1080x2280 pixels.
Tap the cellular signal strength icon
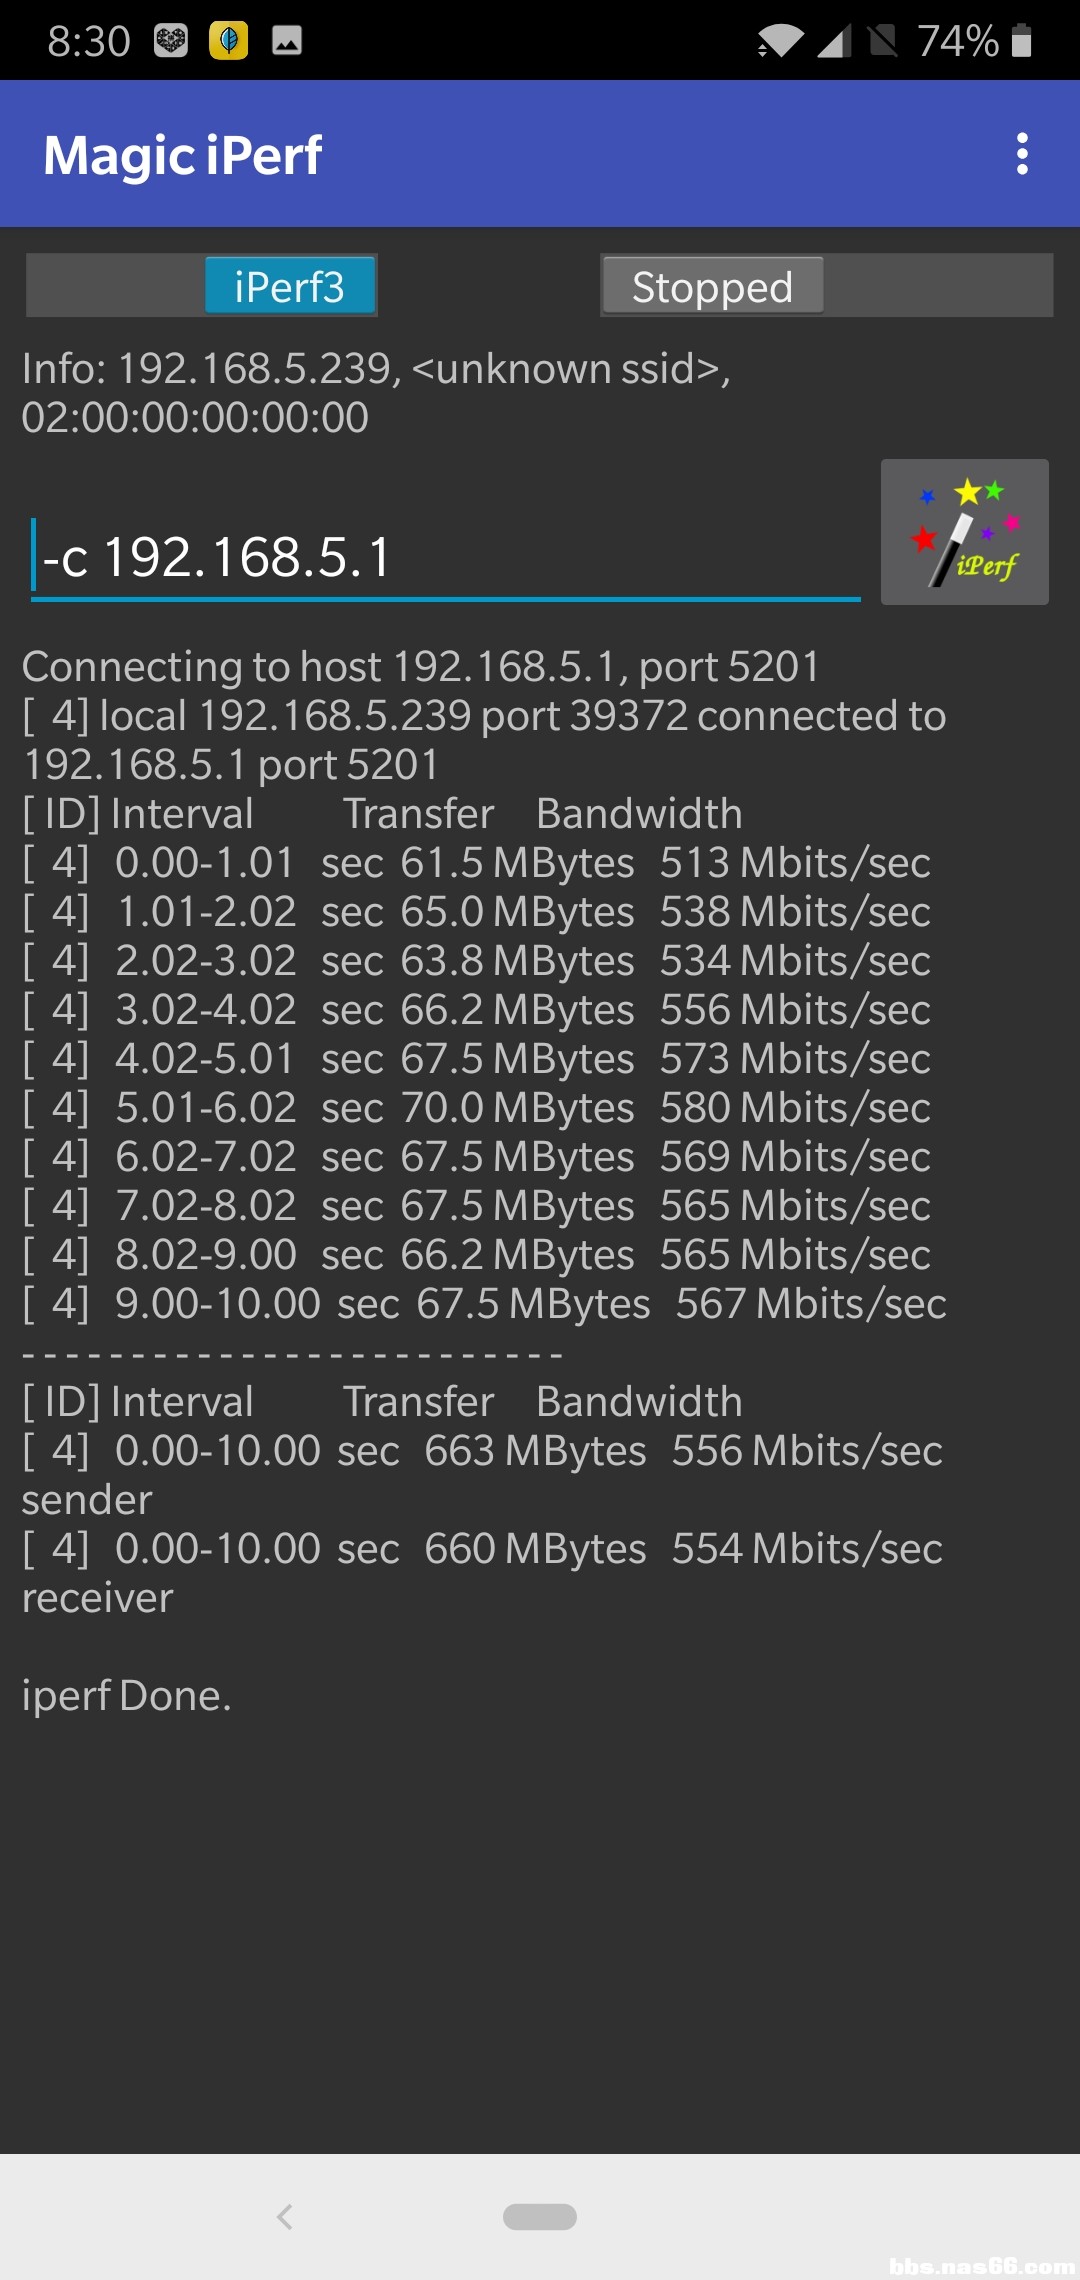(x=834, y=42)
